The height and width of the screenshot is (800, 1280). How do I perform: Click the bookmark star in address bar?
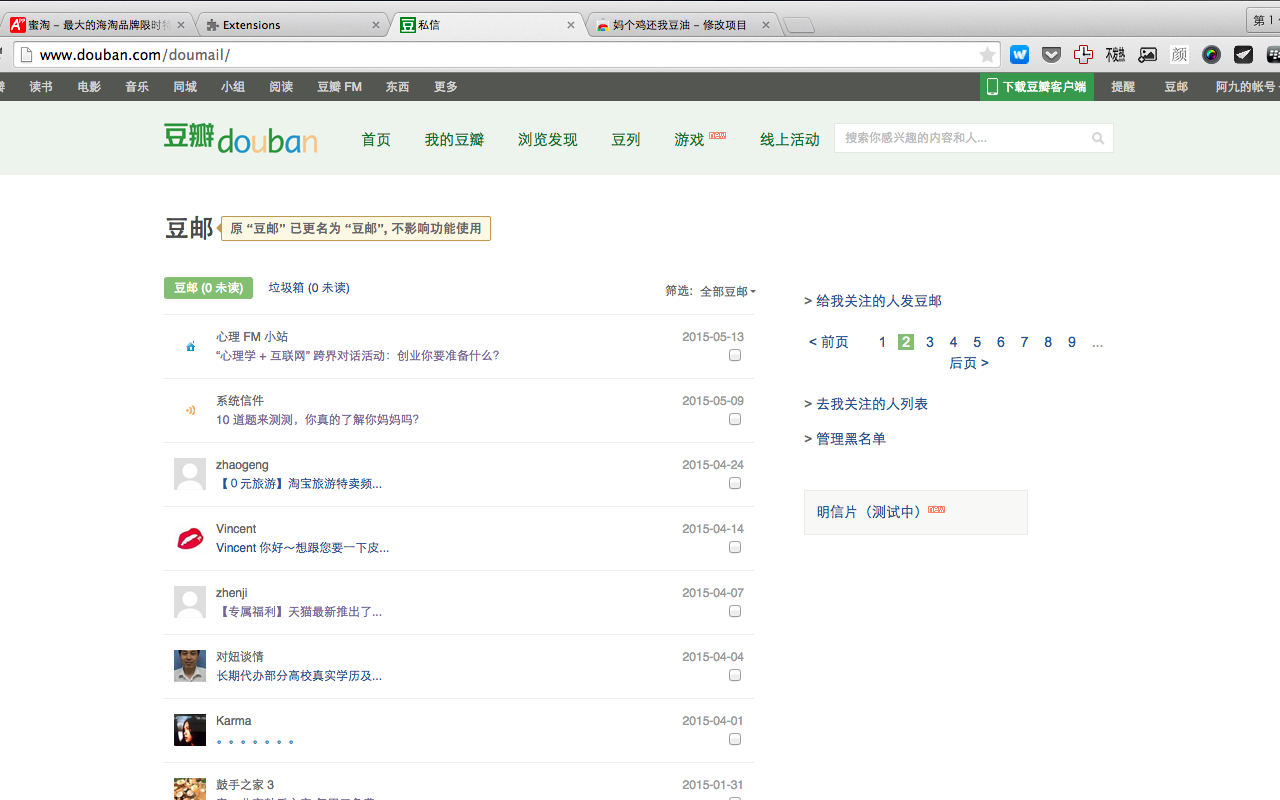(x=987, y=55)
